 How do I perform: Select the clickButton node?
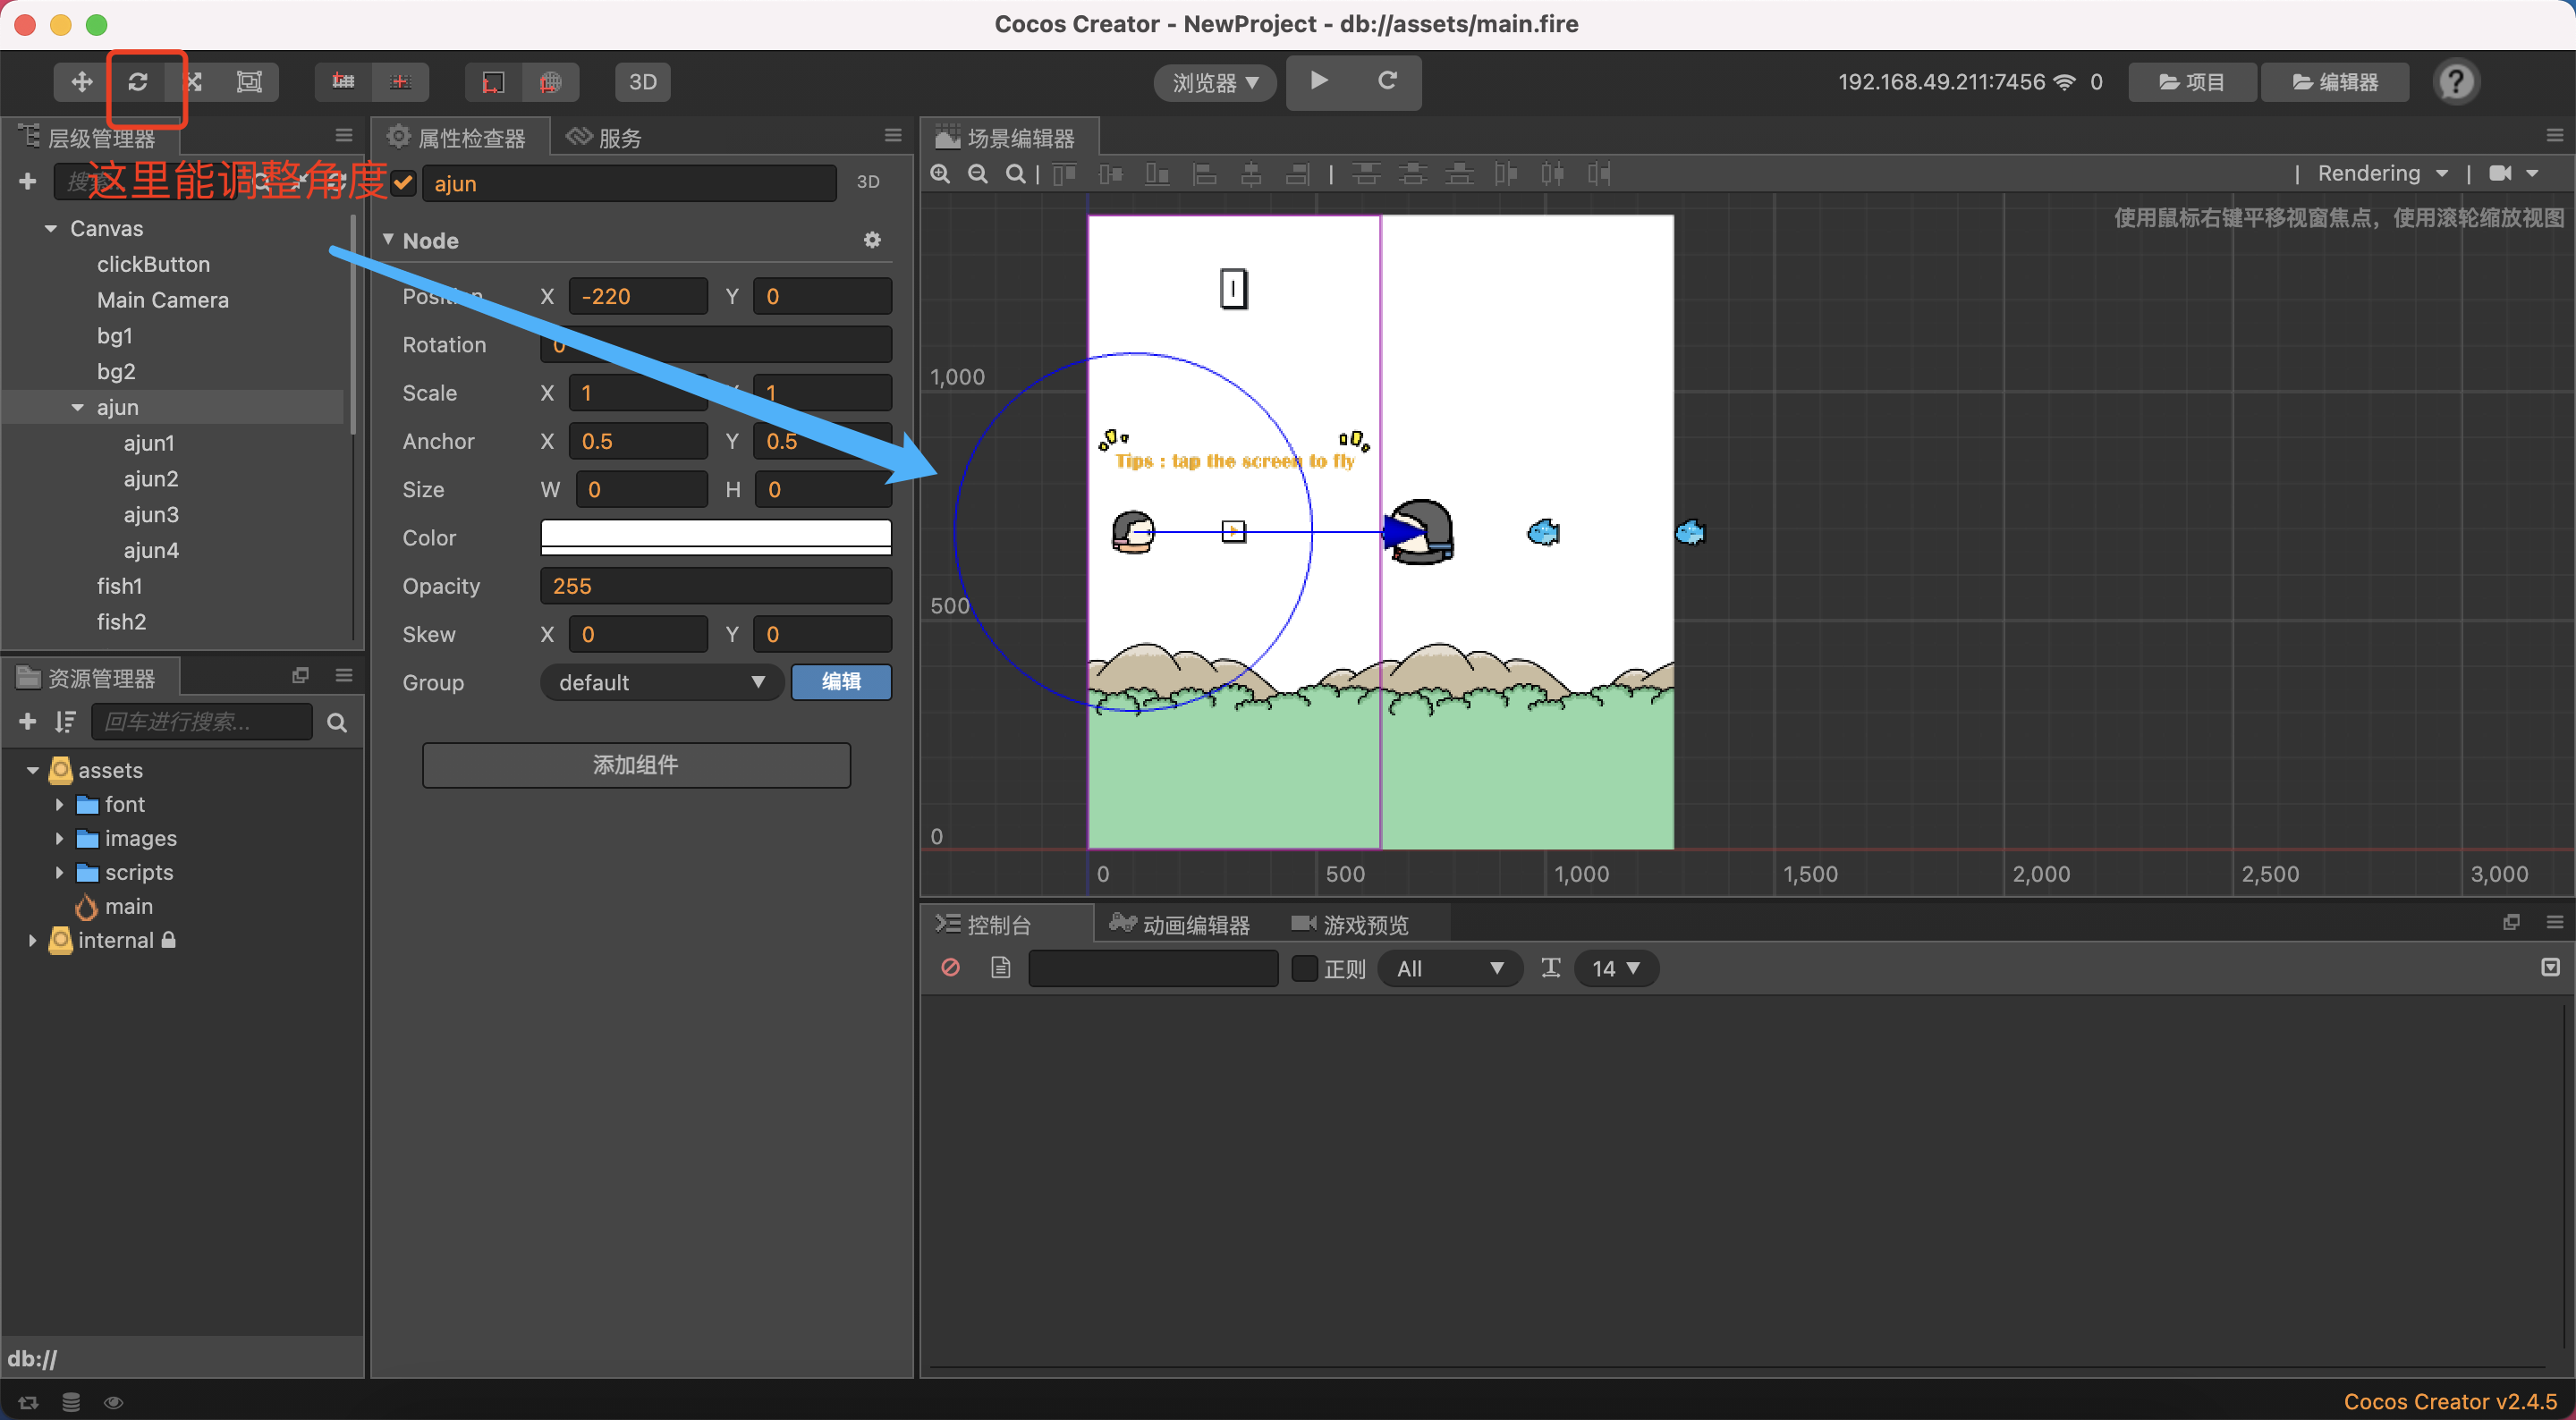(153, 264)
